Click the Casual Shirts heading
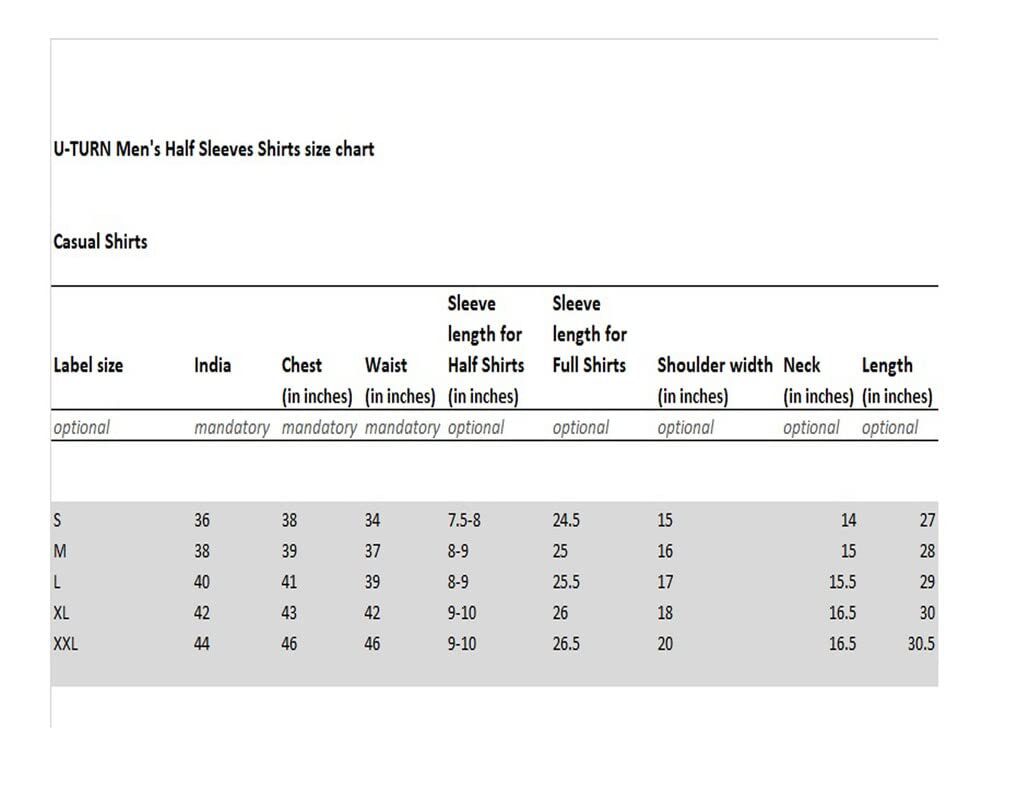 (x=100, y=242)
